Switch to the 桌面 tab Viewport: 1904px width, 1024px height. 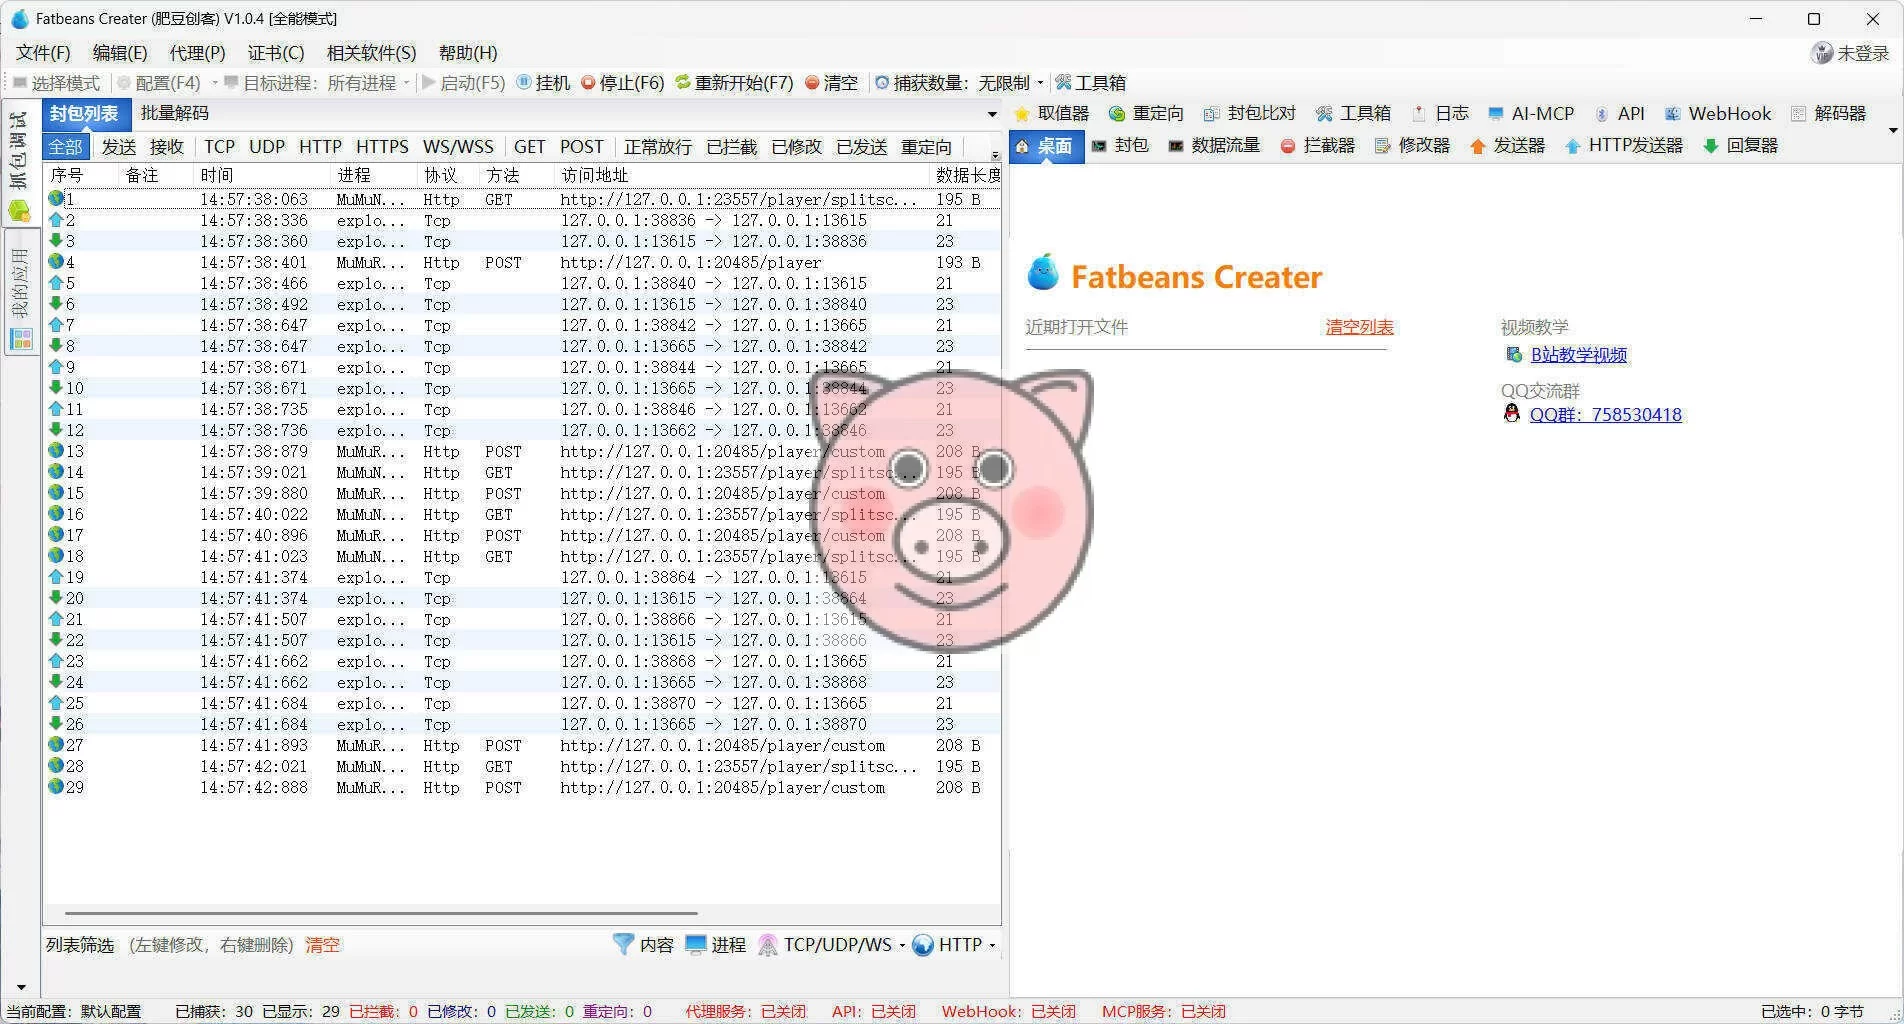[1046, 146]
